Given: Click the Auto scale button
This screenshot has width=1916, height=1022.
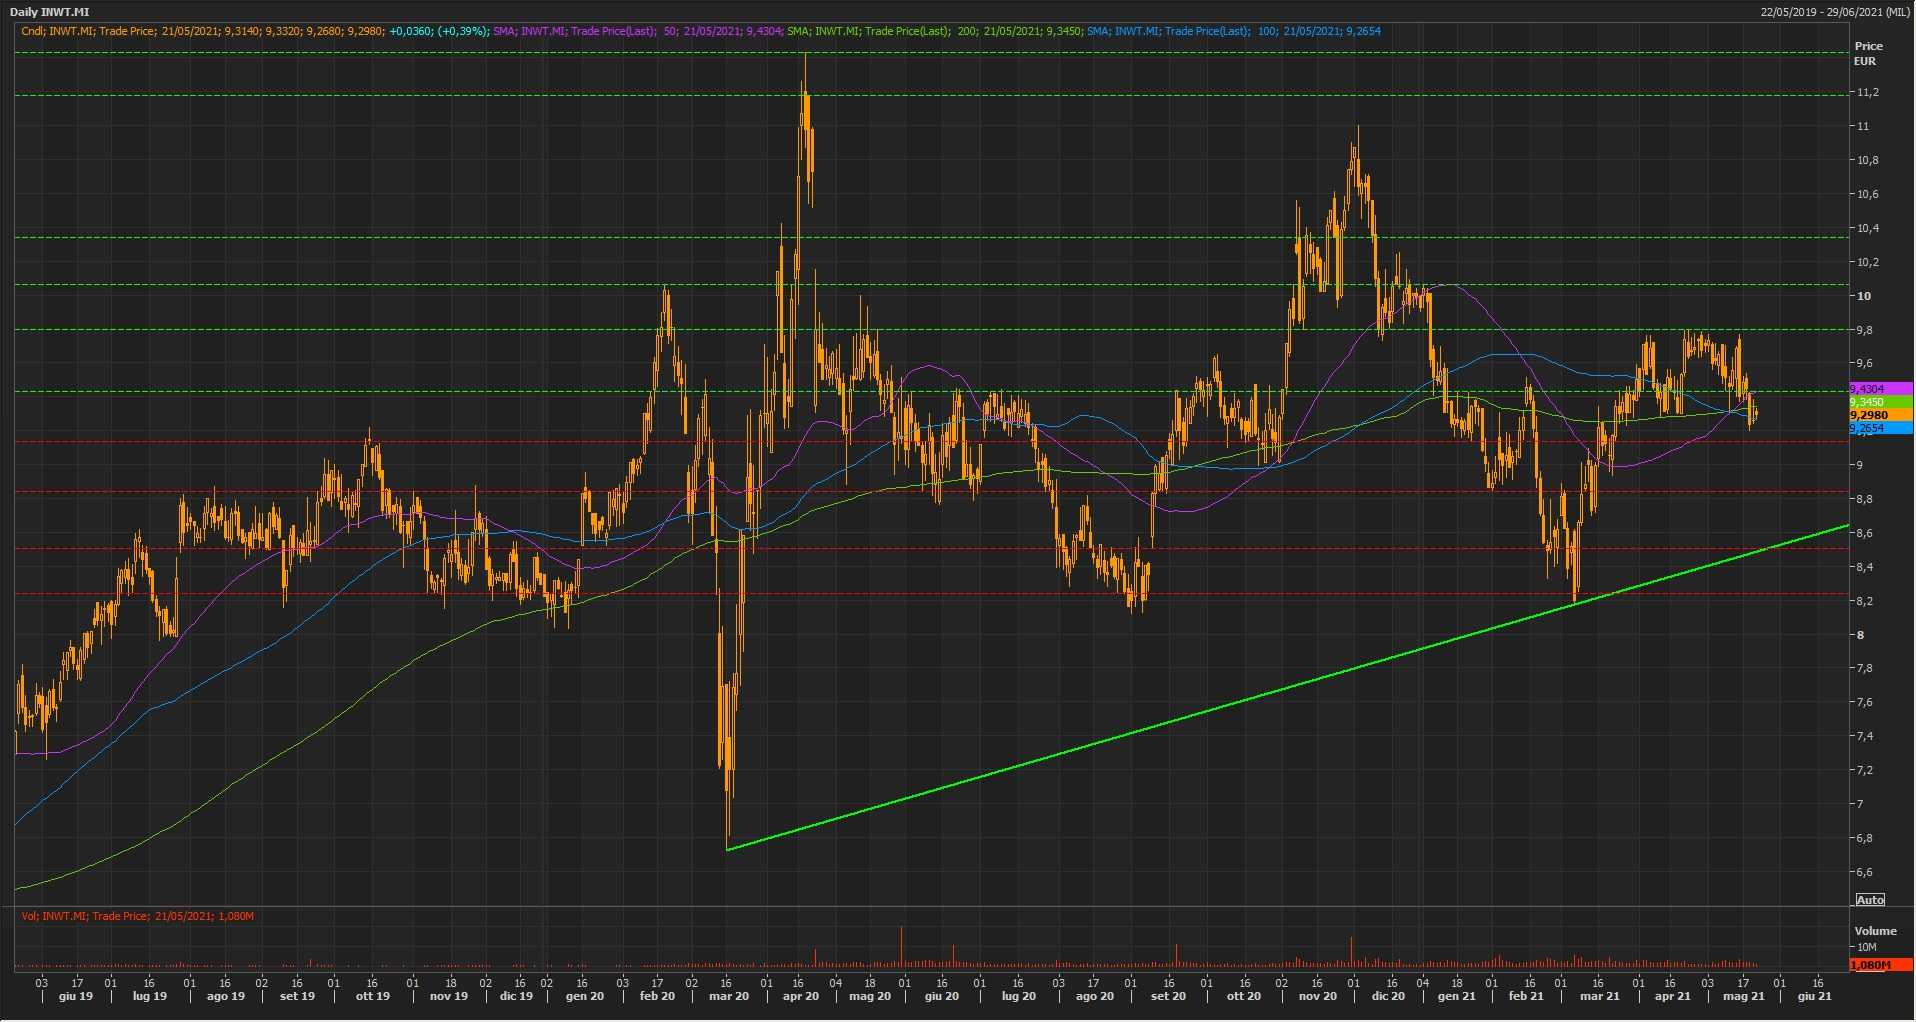Looking at the screenshot, I should point(1869,900).
